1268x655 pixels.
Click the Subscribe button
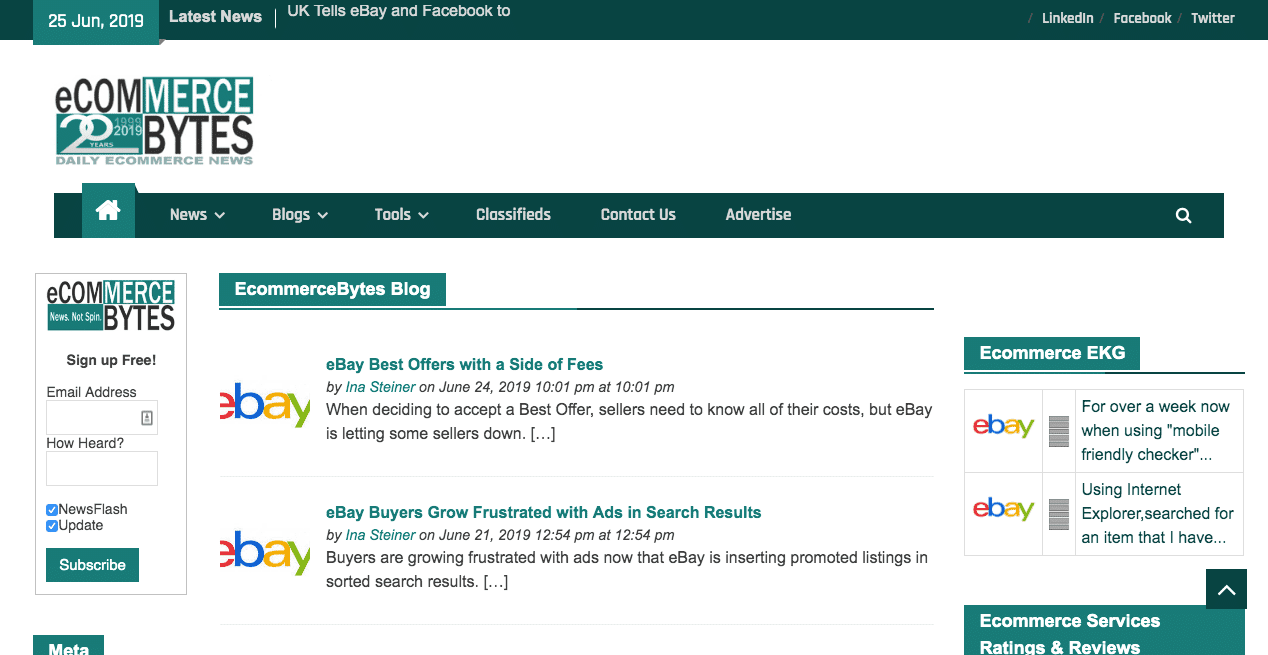point(92,565)
